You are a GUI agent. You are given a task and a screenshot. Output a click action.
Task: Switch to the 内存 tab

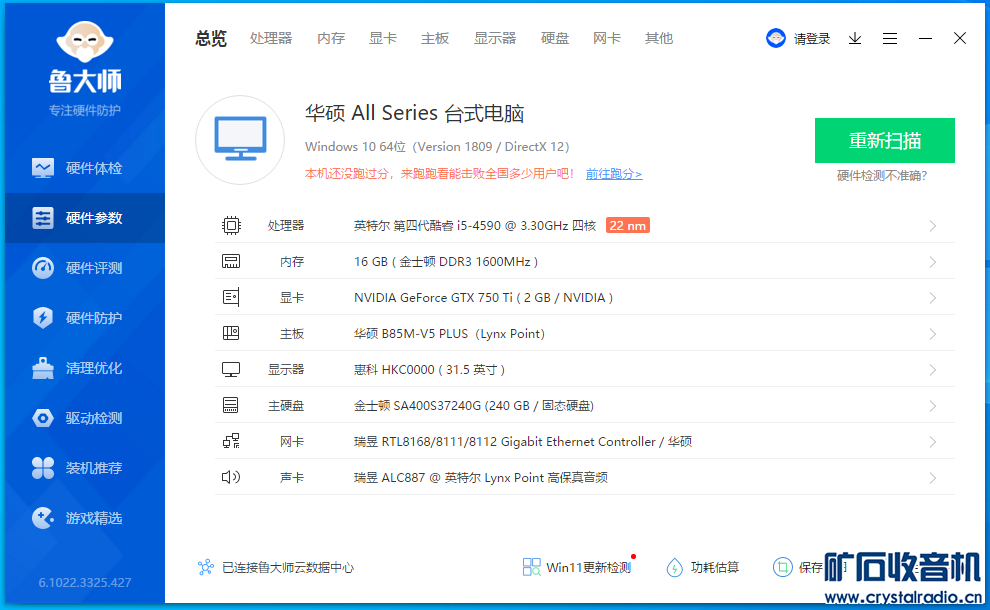(x=331, y=39)
